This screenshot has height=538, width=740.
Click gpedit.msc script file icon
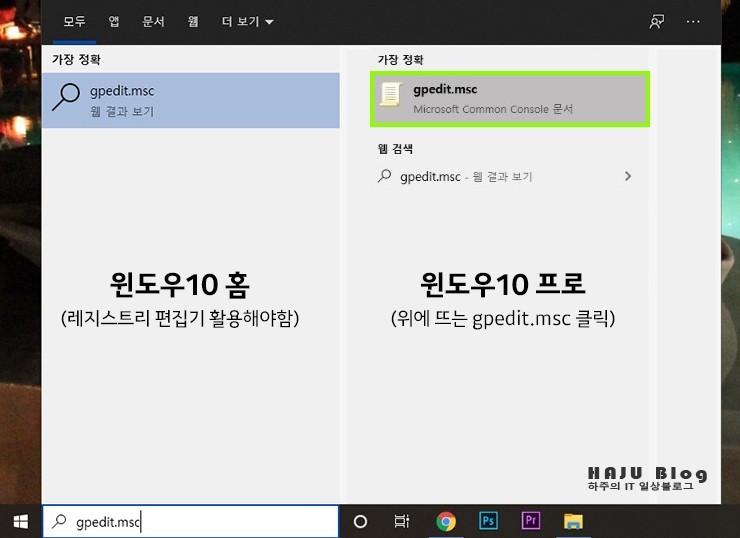click(x=391, y=94)
